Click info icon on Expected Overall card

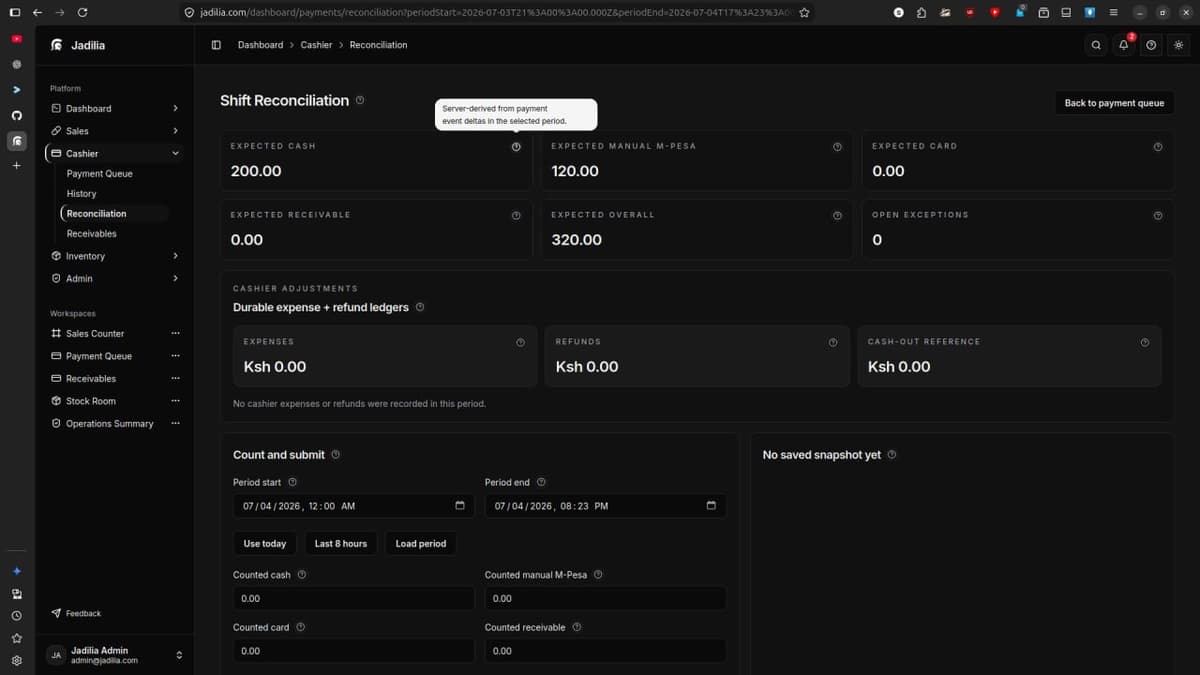coord(837,215)
